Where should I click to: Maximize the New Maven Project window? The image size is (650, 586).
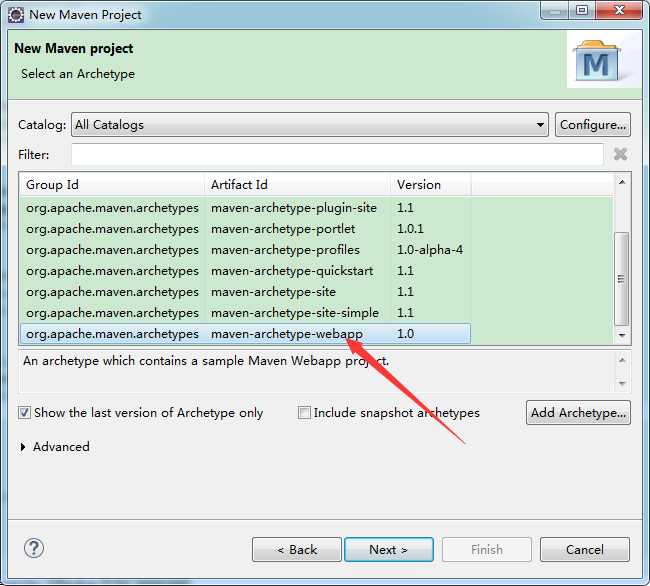582,10
